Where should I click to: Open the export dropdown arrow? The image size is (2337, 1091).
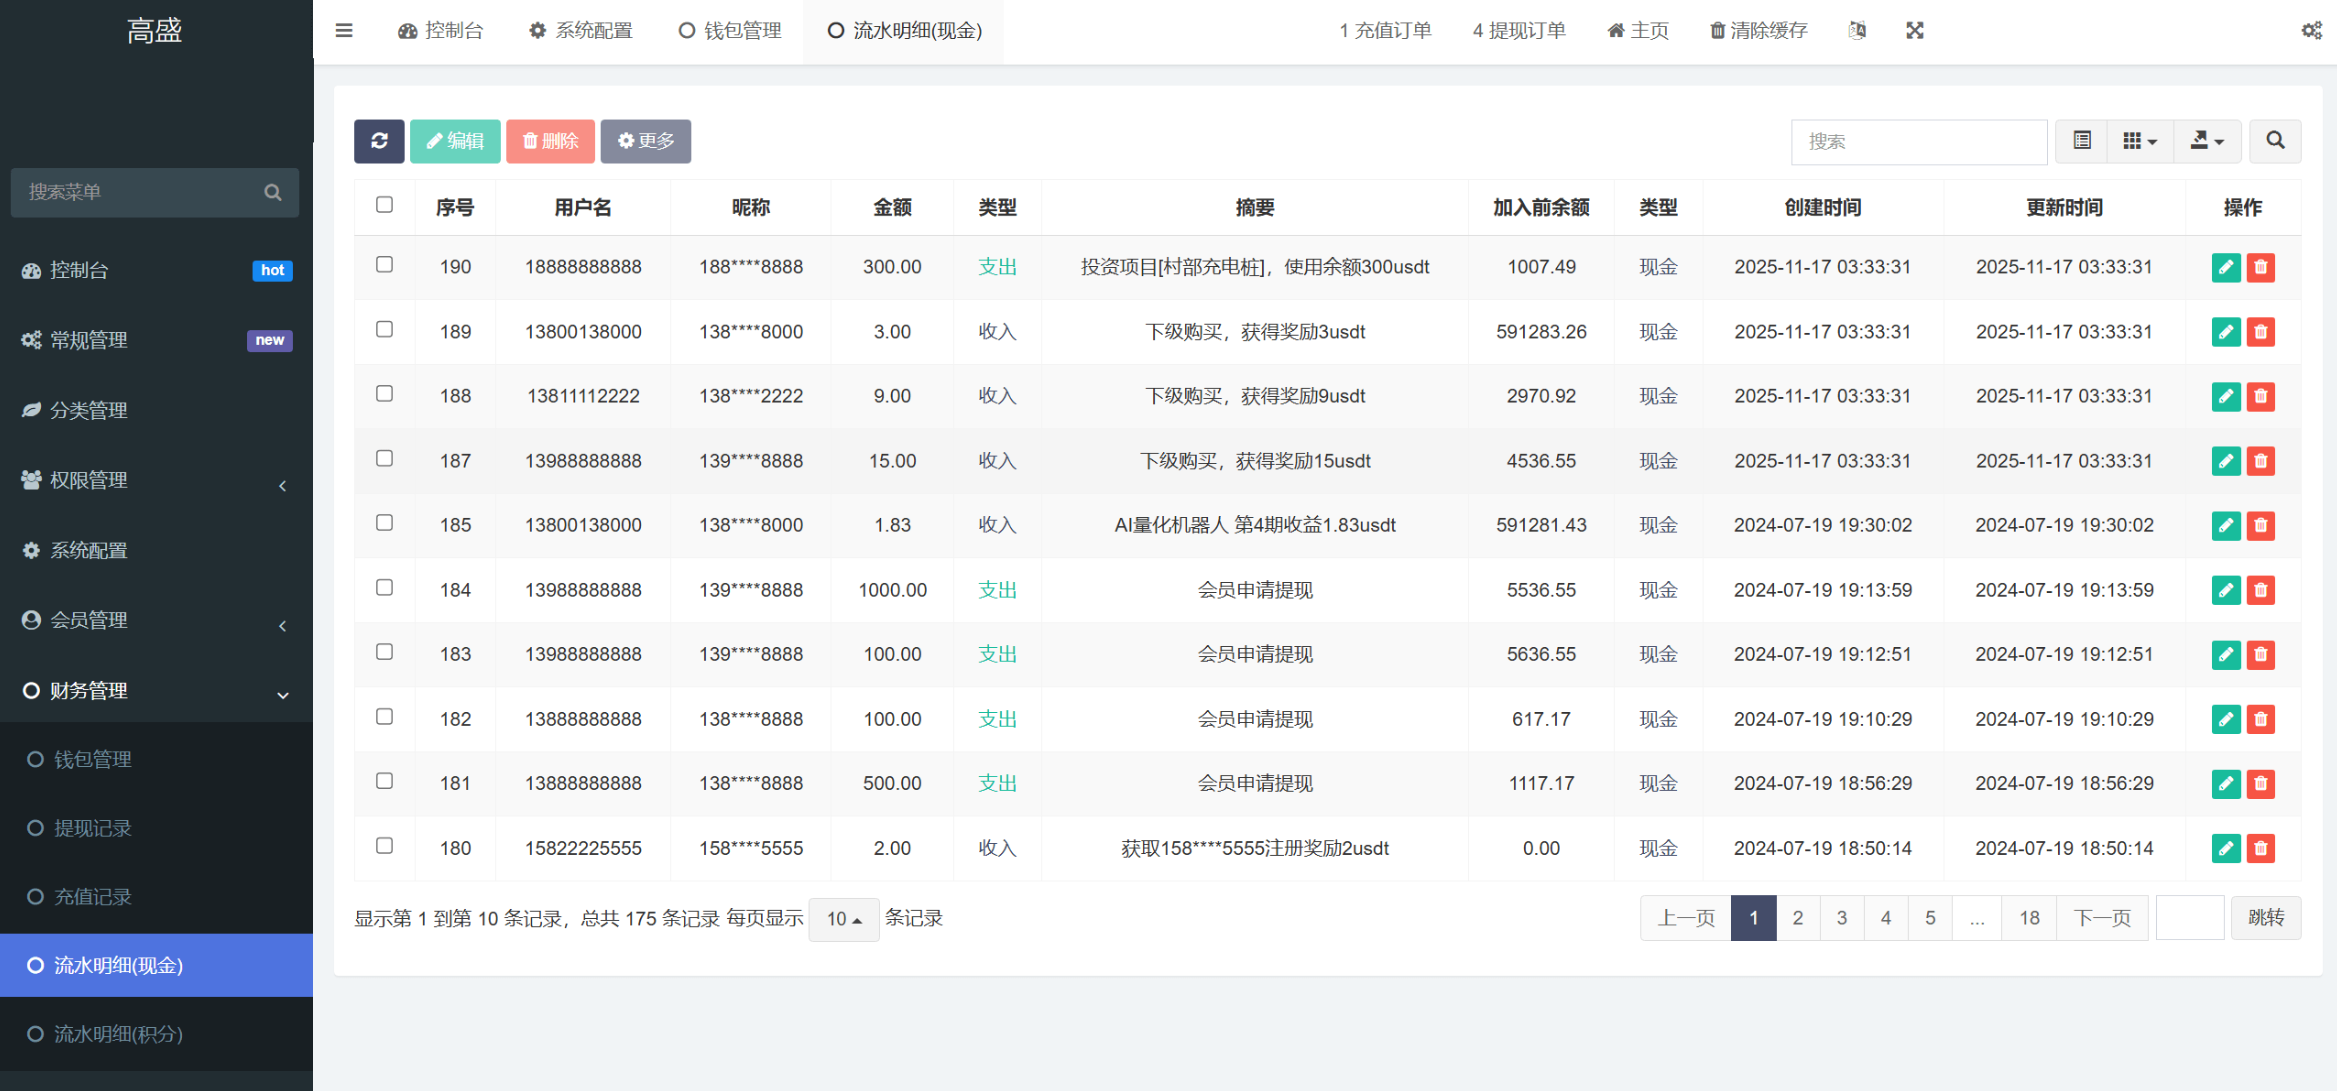tap(2207, 141)
